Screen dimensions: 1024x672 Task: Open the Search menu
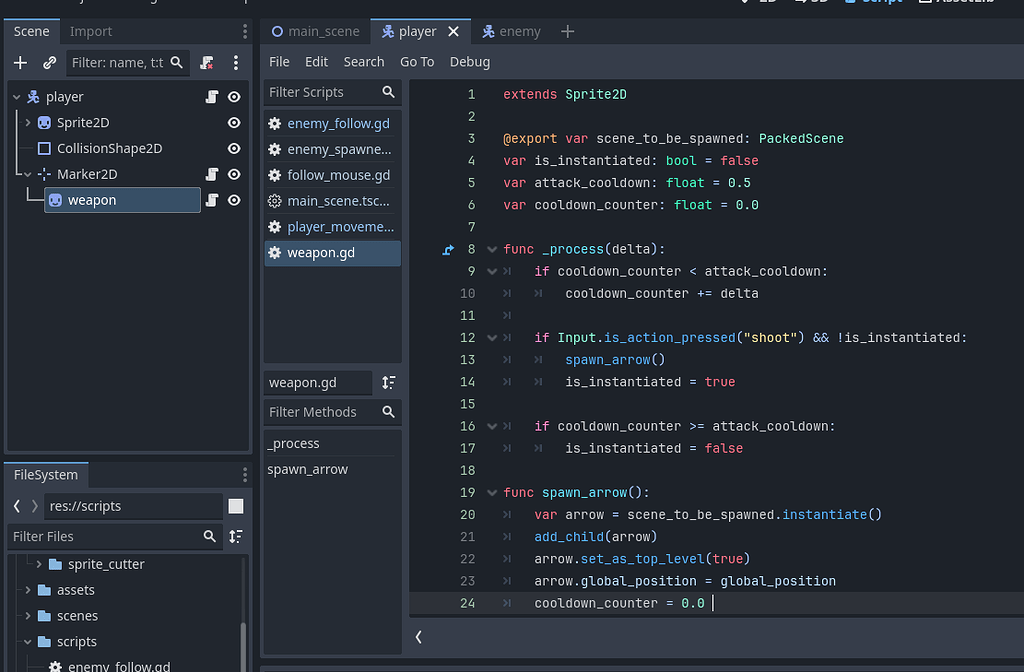364,61
